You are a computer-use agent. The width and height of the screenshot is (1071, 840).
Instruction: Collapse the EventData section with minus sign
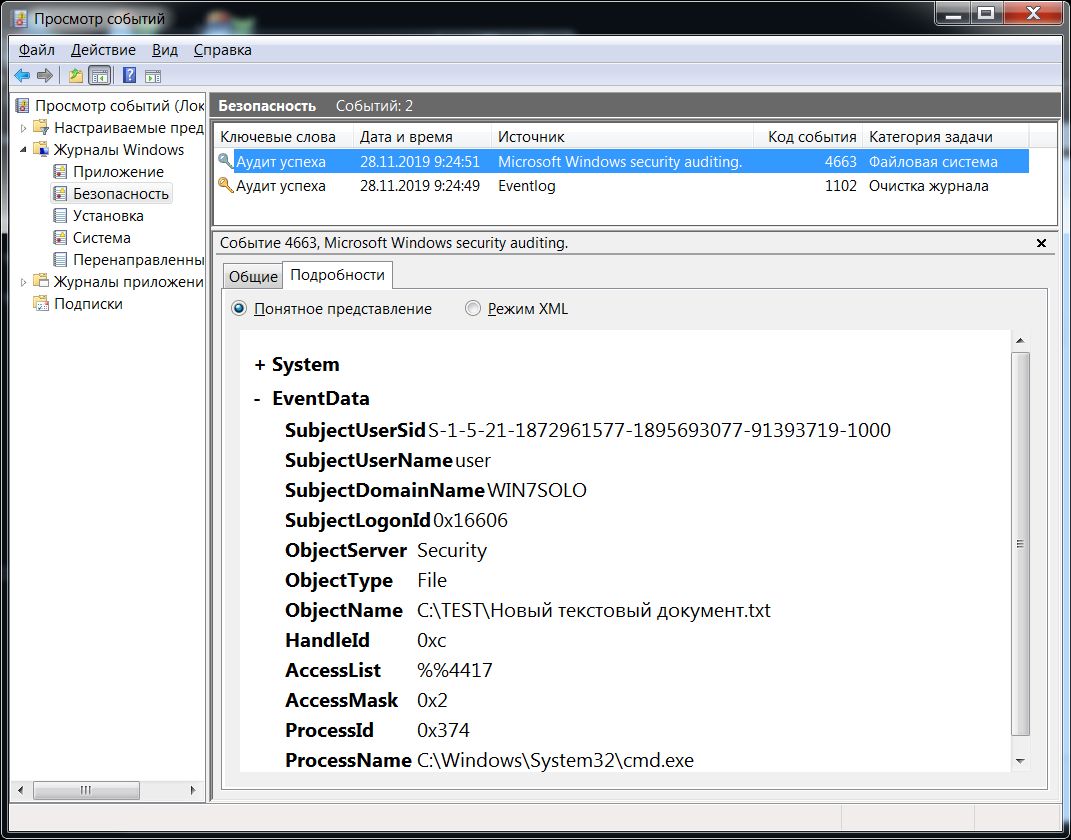point(258,399)
